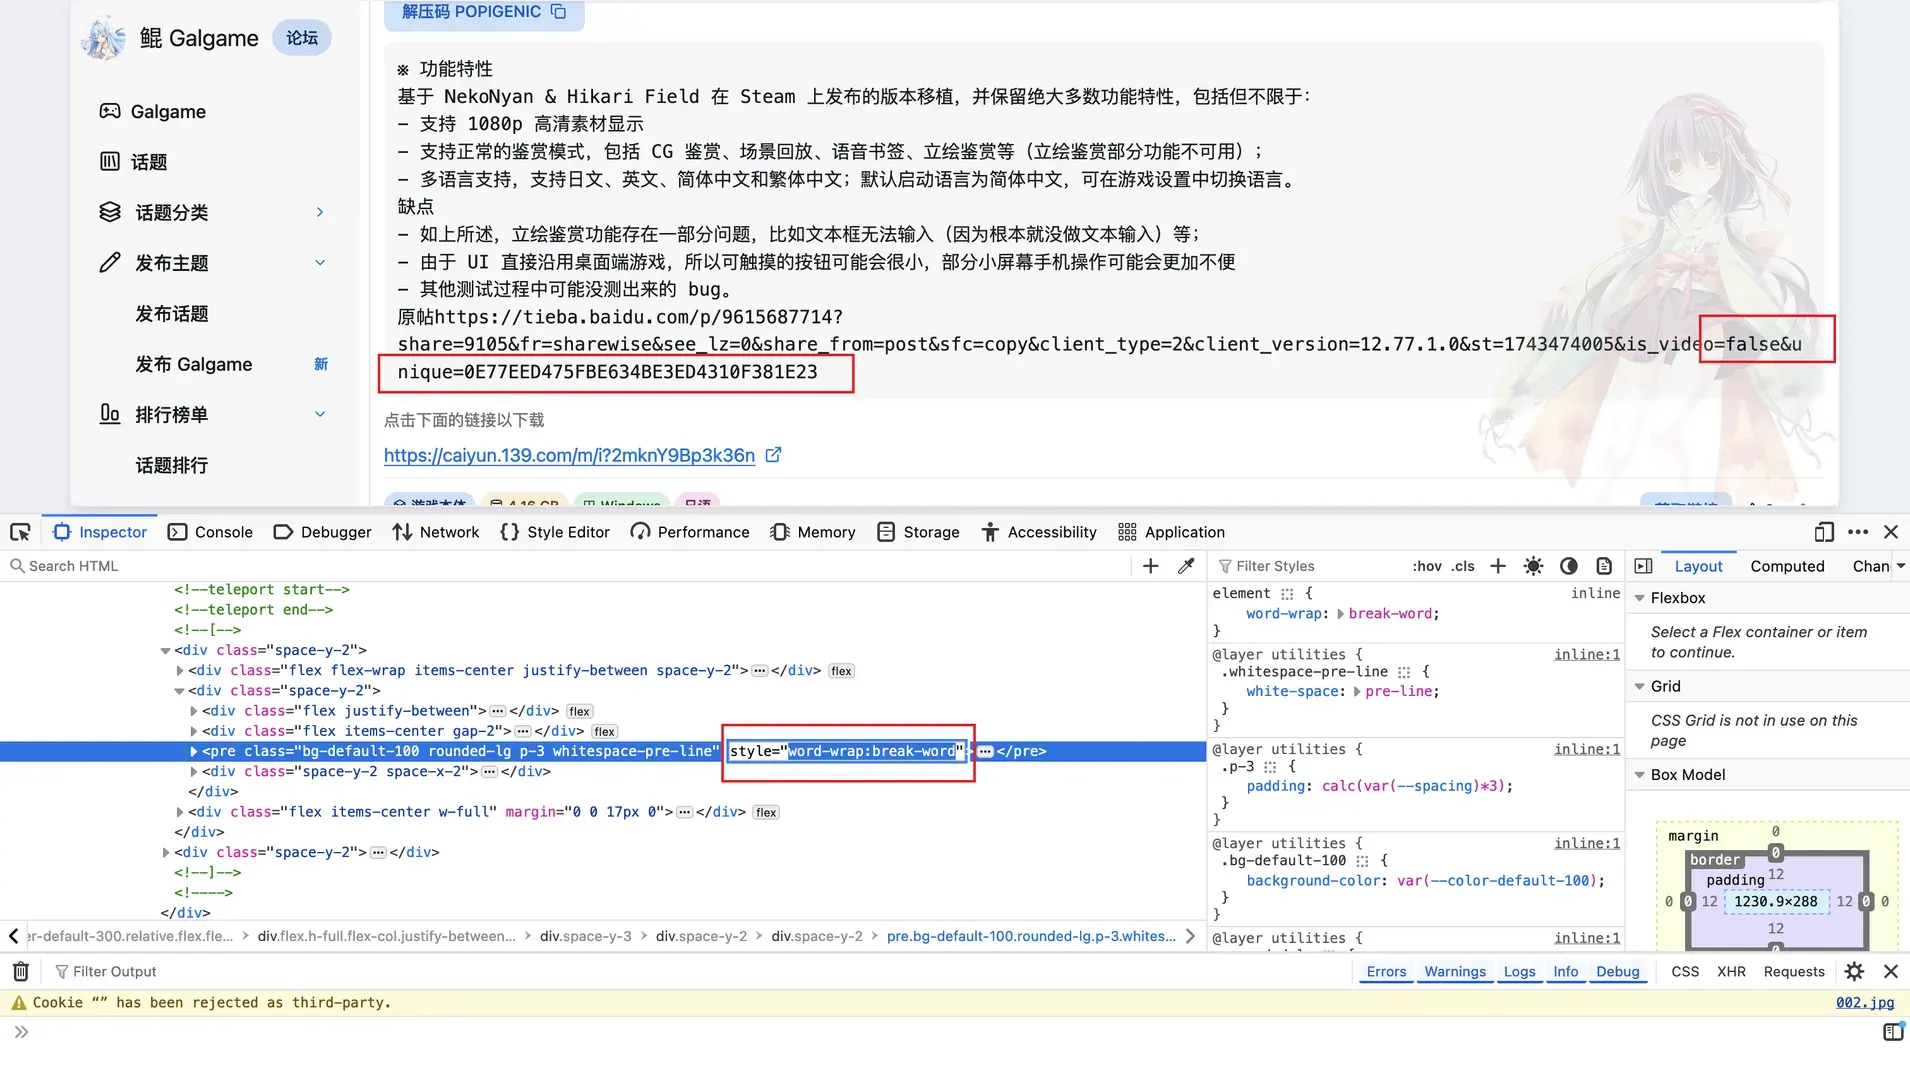Toggle the Warnings console filter
Screen dimensions: 1910x1080
point(1455,972)
